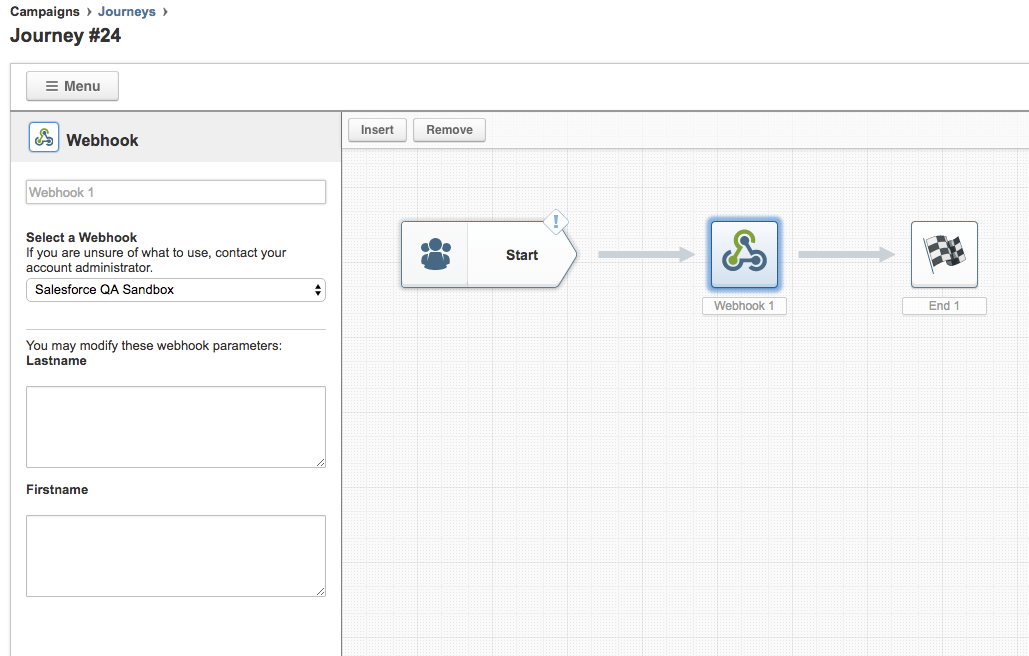
Task: Click the Insert button above the canvas
Action: tap(377, 129)
